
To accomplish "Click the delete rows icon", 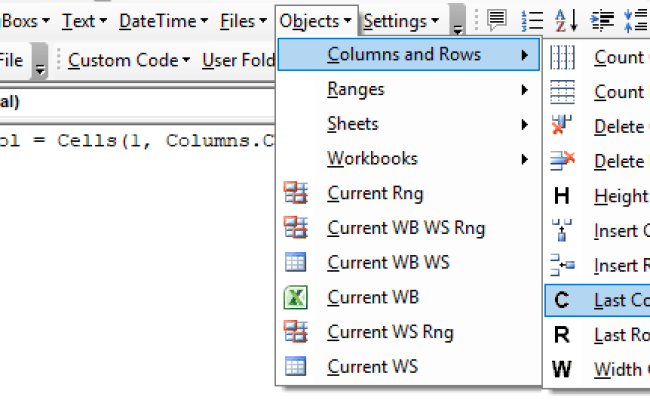I will pyautogui.click(x=562, y=161).
